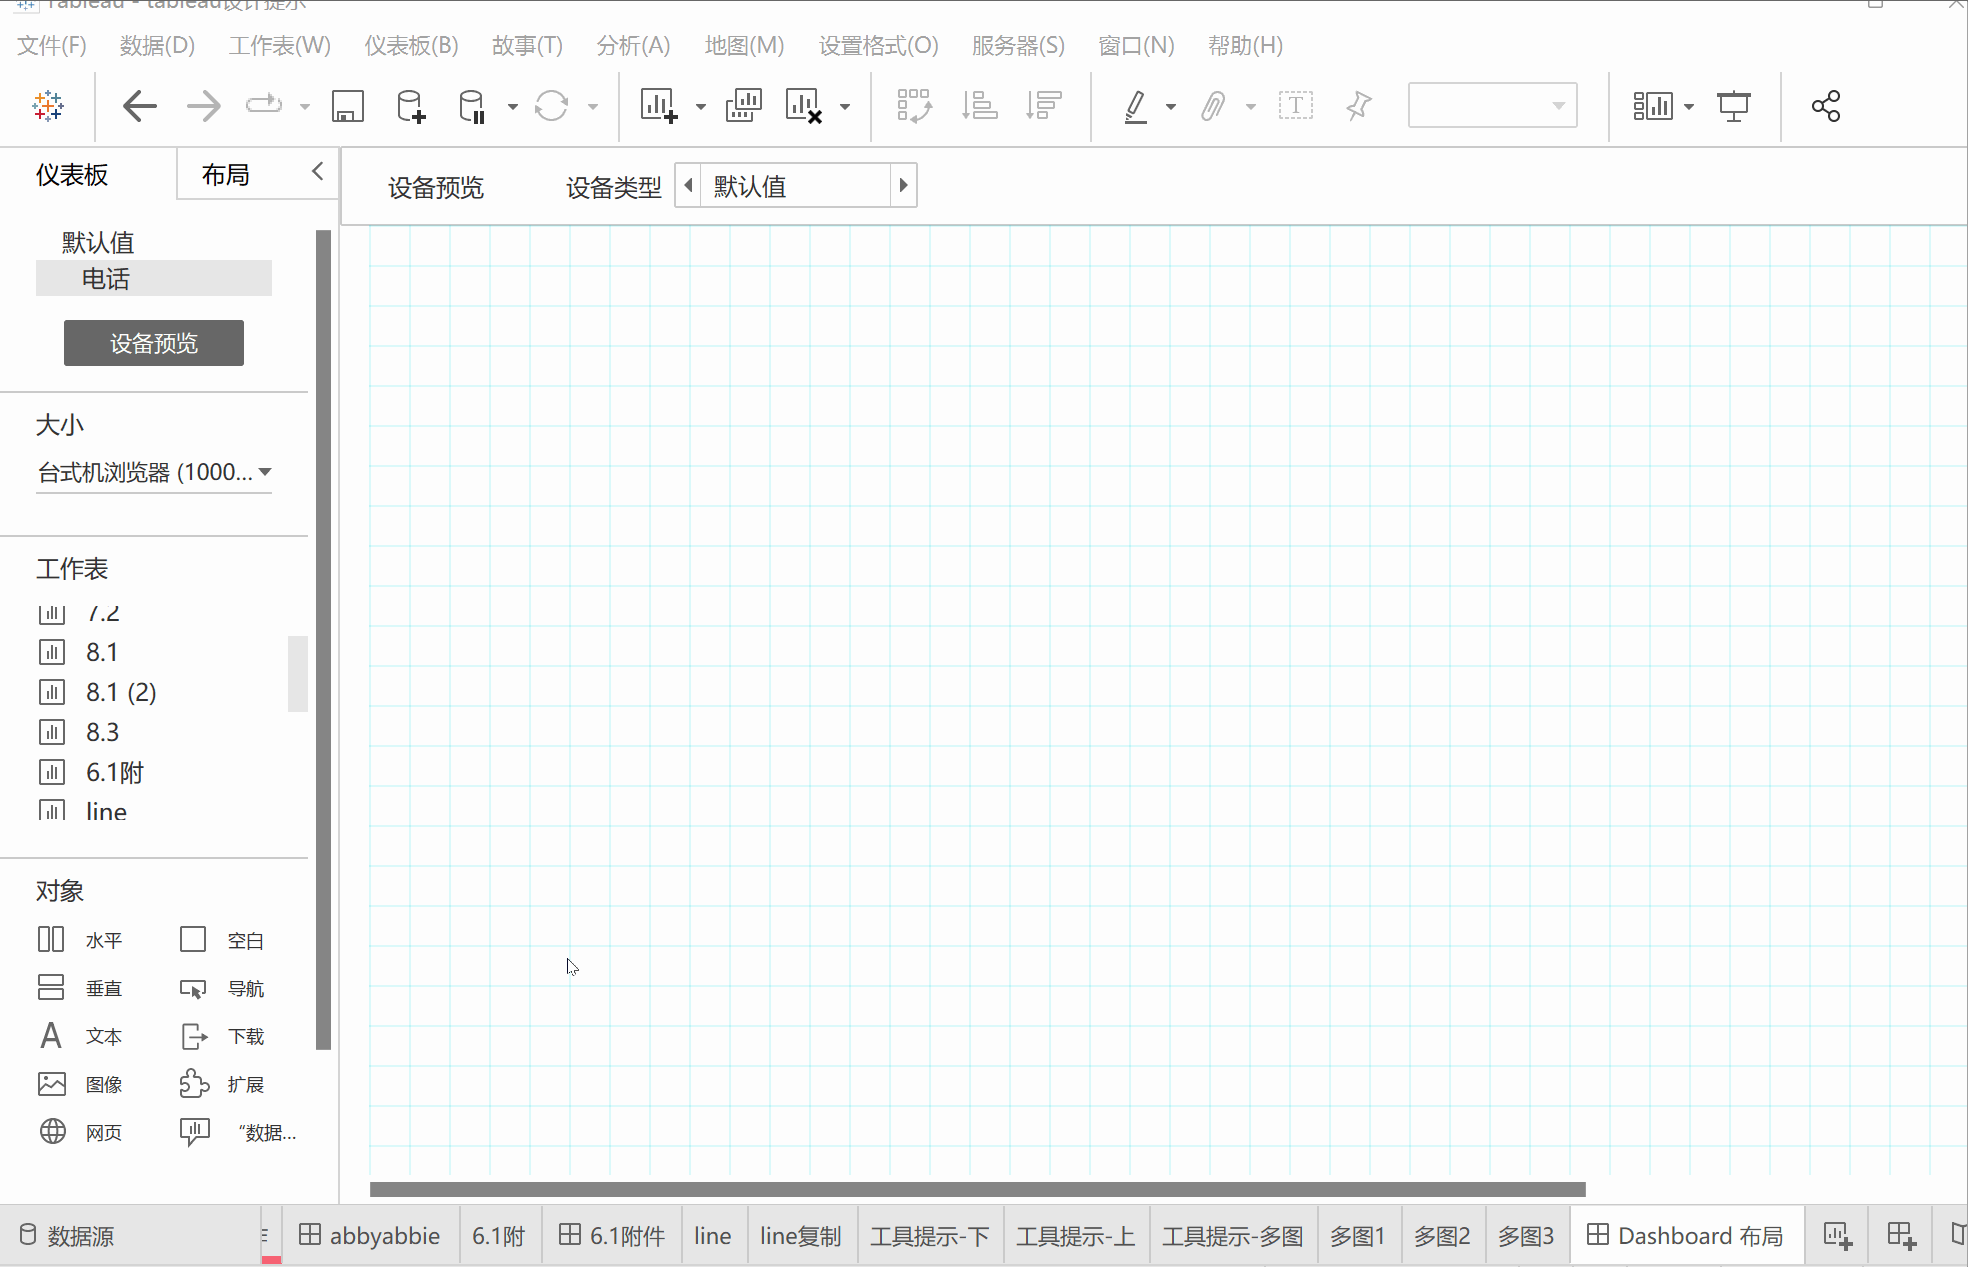1968x1267 pixels.
Task: Open Presentation Mode icon
Action: (1733, 106)
